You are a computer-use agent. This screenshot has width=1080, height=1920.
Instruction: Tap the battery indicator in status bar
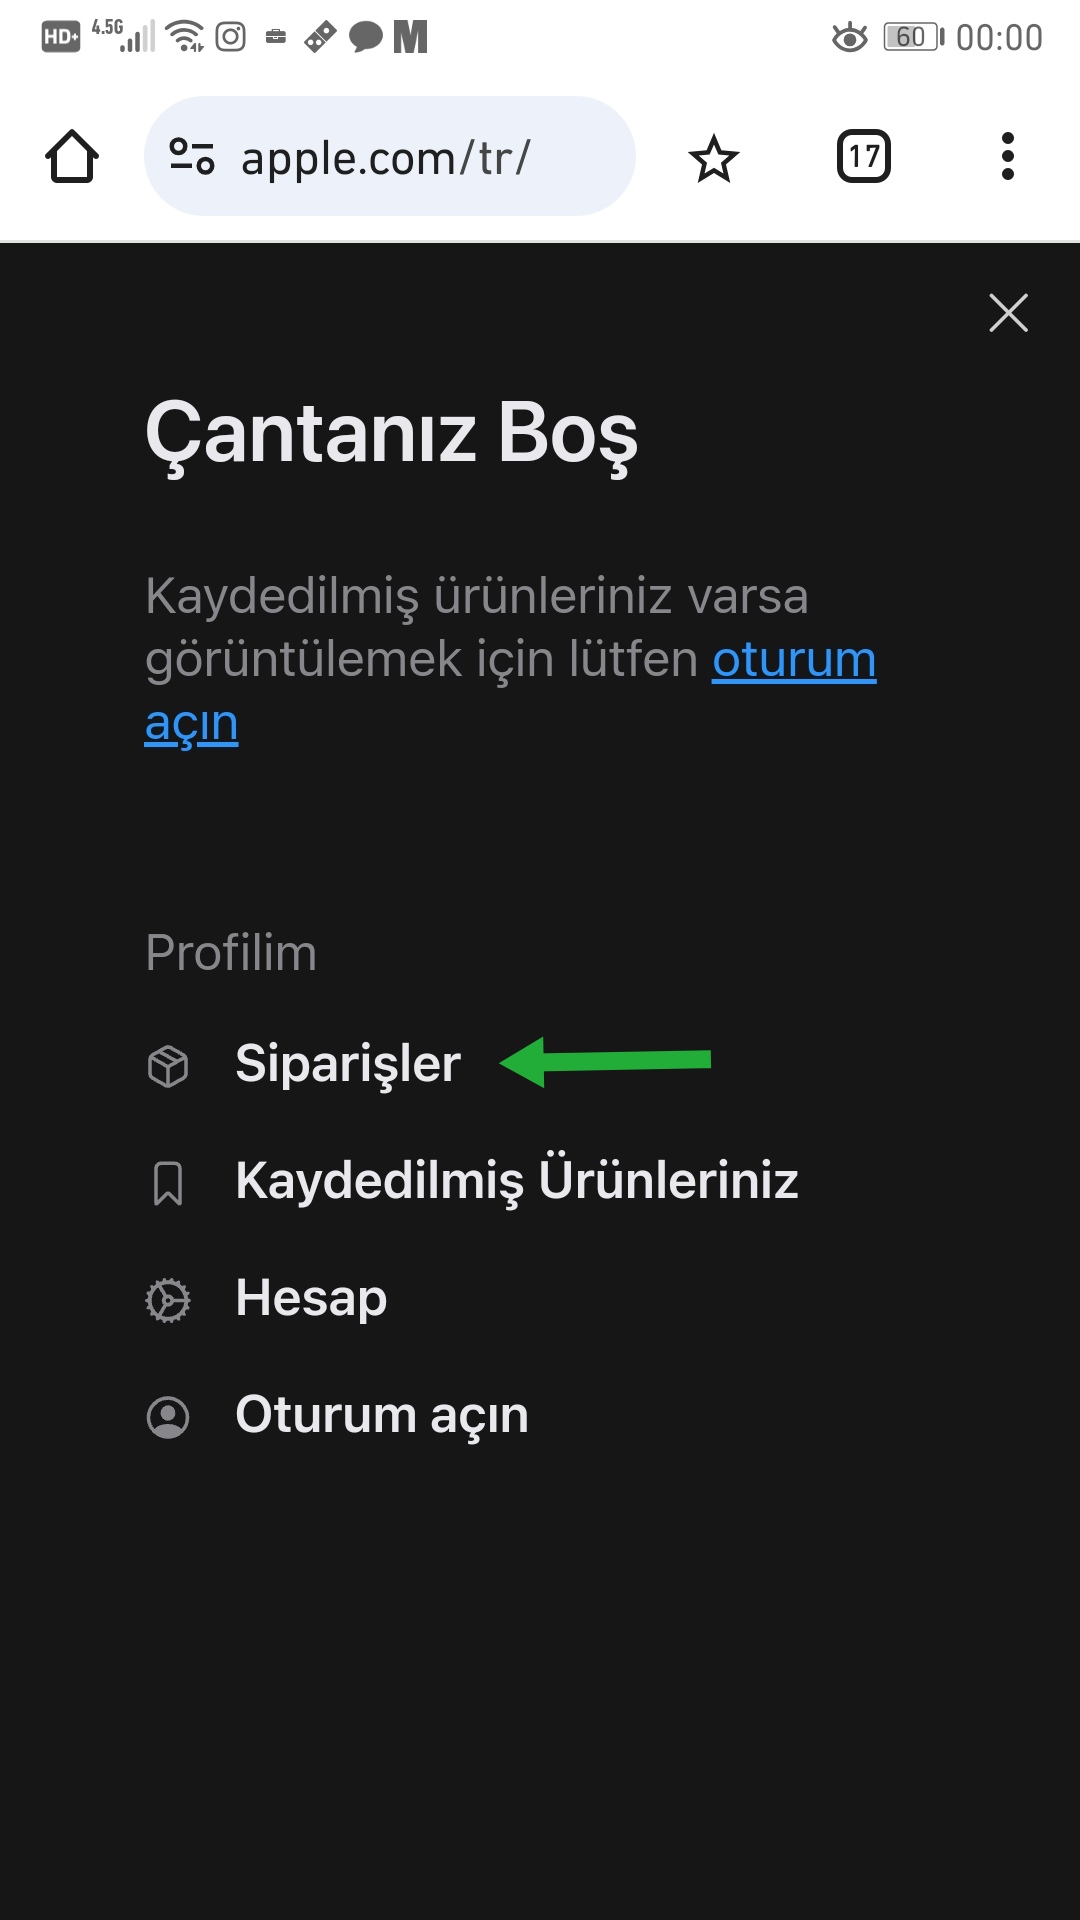(913, 37)
